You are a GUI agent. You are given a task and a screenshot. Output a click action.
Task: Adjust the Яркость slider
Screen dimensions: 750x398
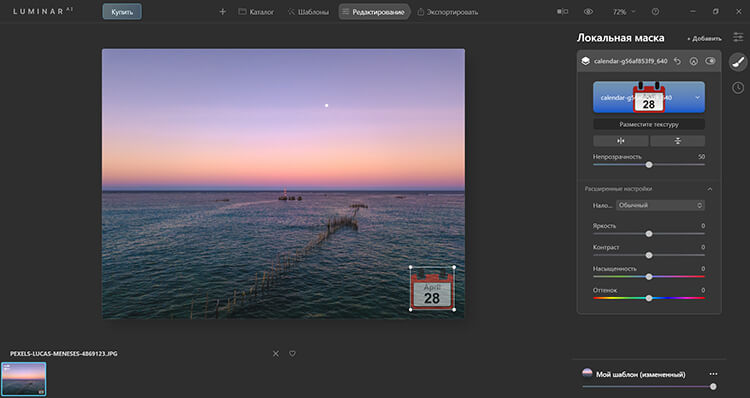point(649,234)
